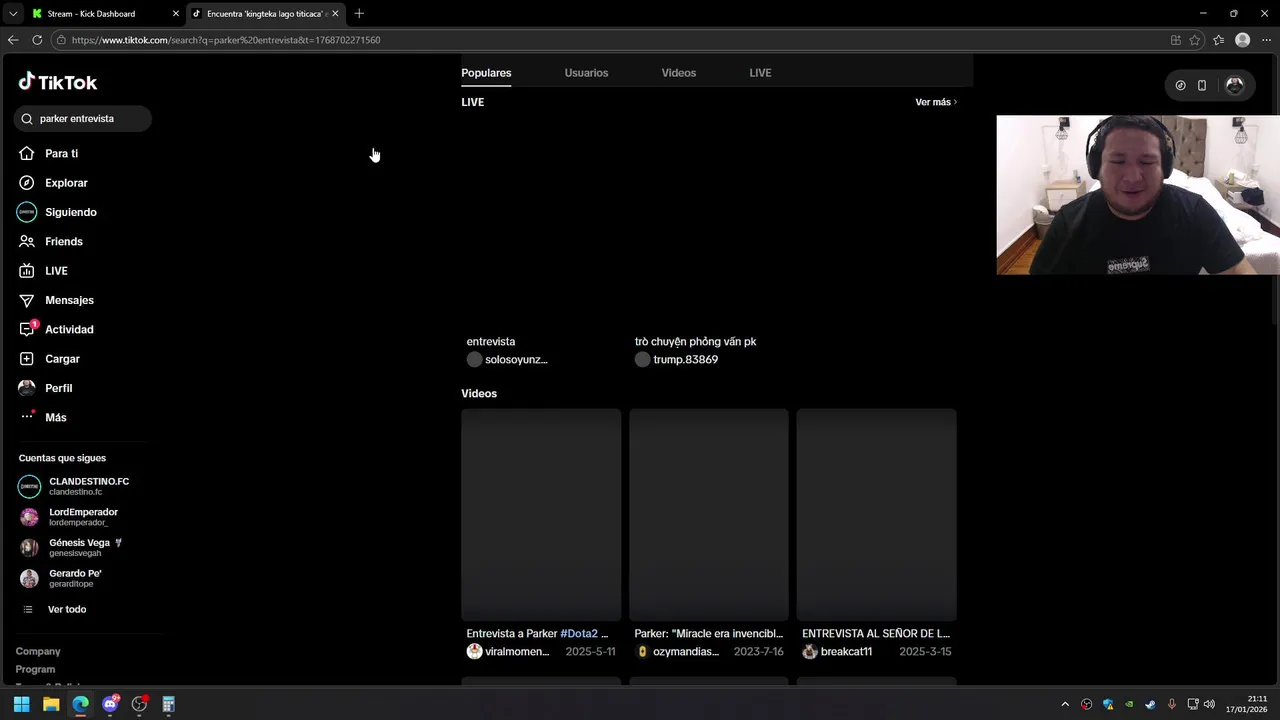Open File Explorer from taskbar
This screenshot has height=720, width=1280.
51,705
